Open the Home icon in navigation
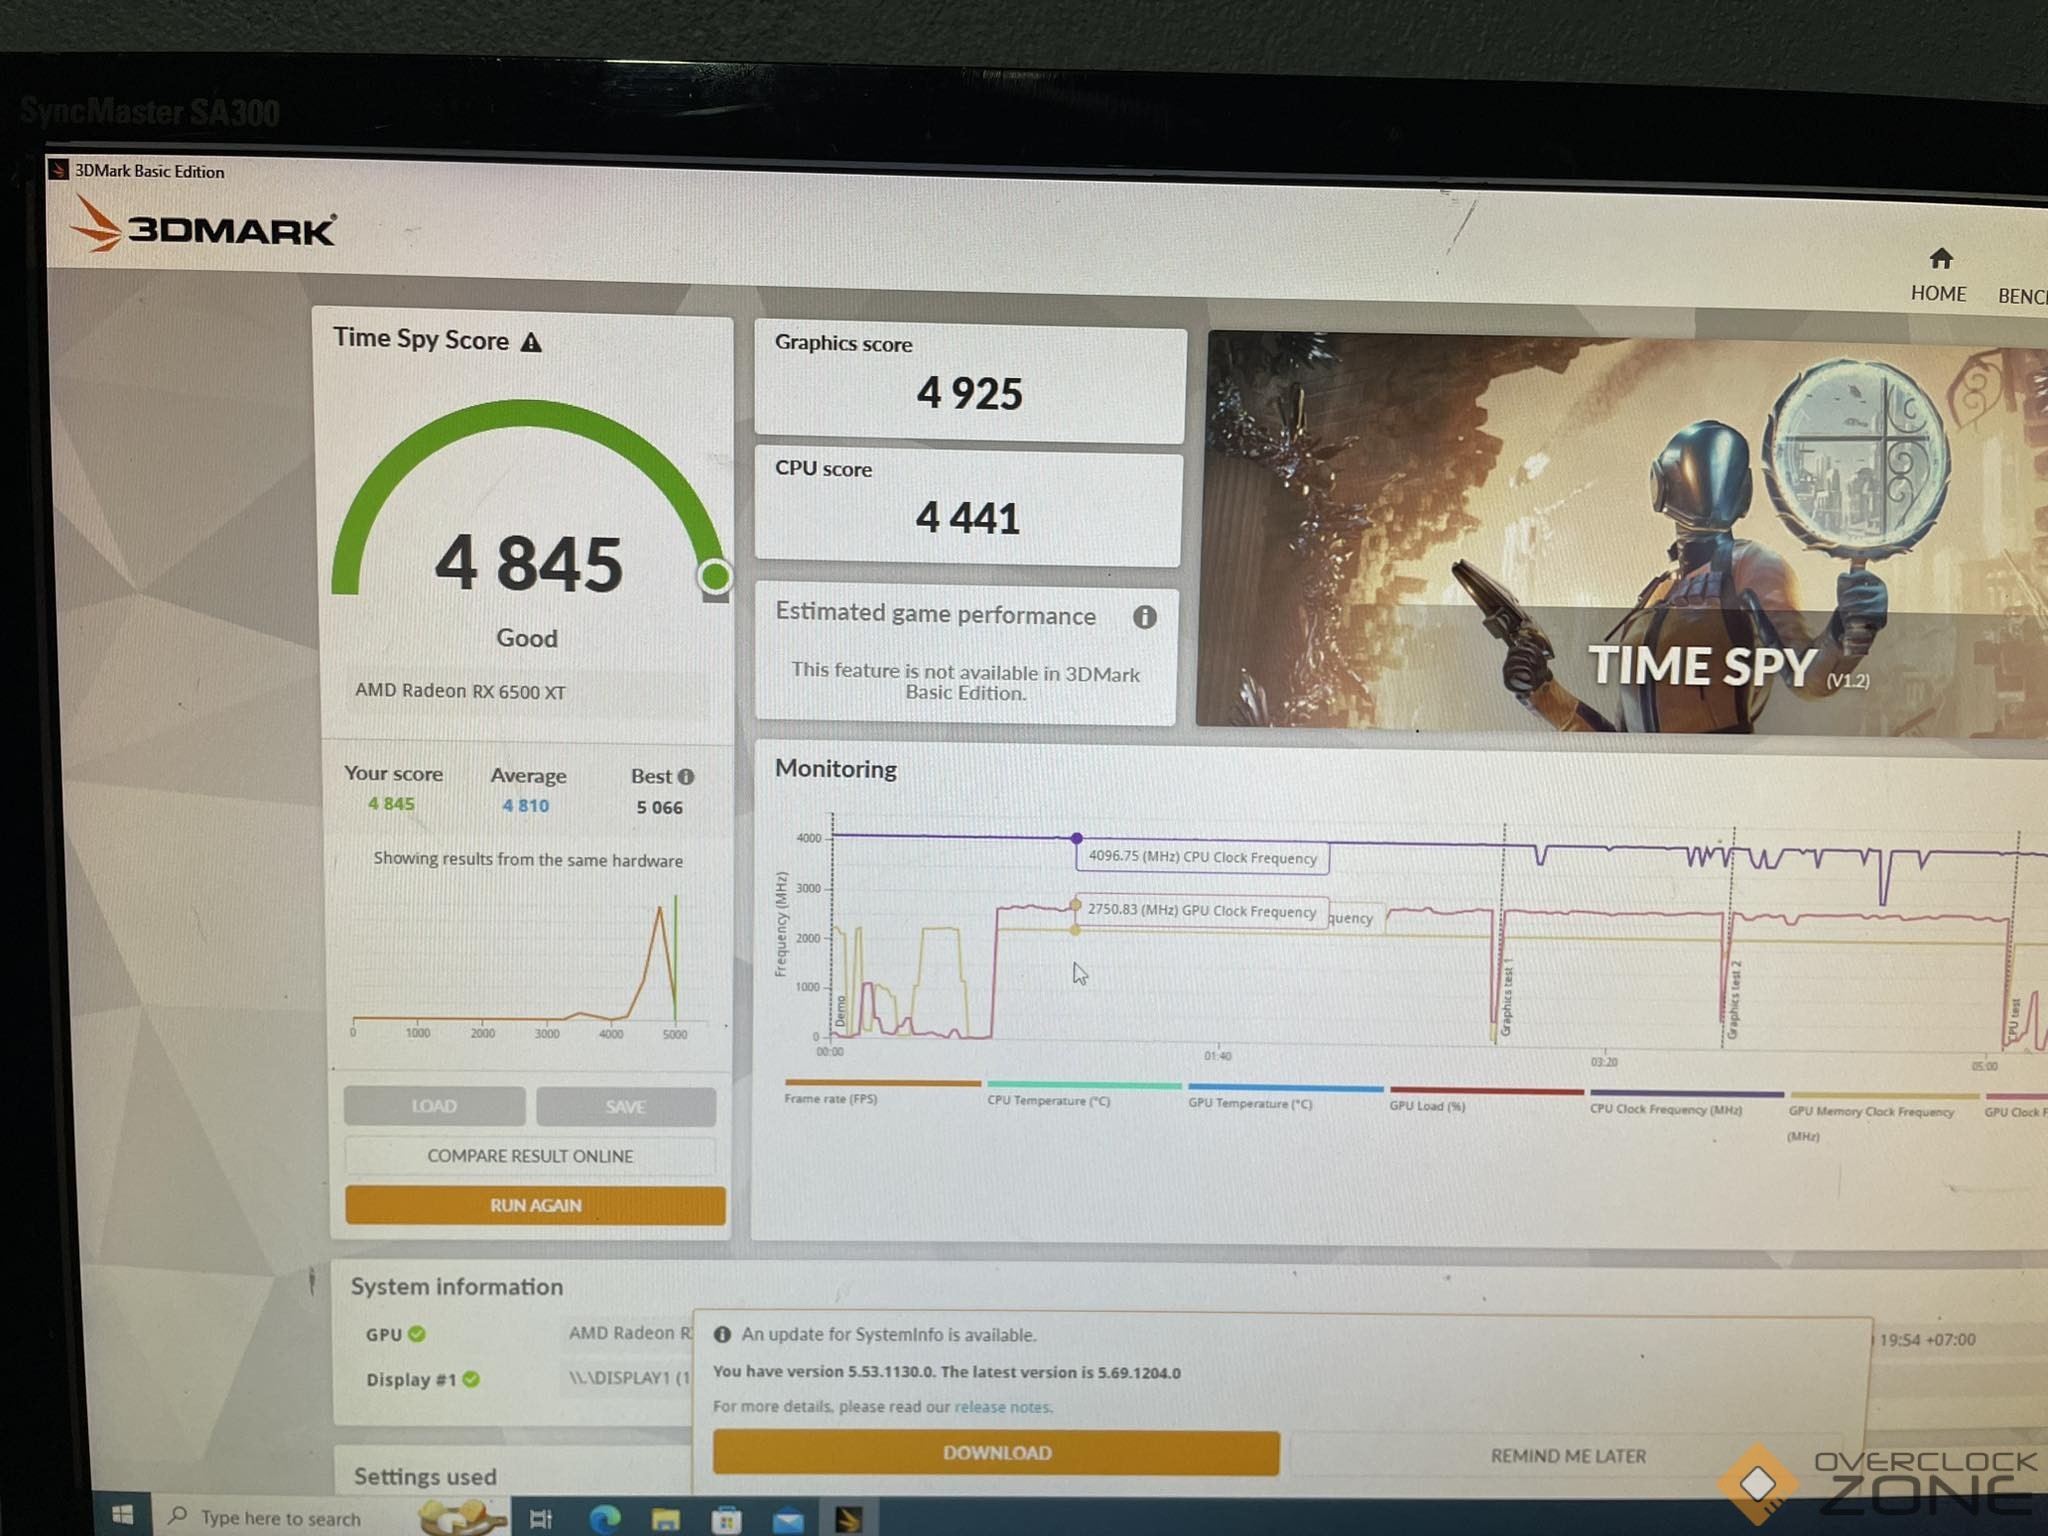The width and height of the screenshot is (2048, 1536). click(x=1940, y=259)
